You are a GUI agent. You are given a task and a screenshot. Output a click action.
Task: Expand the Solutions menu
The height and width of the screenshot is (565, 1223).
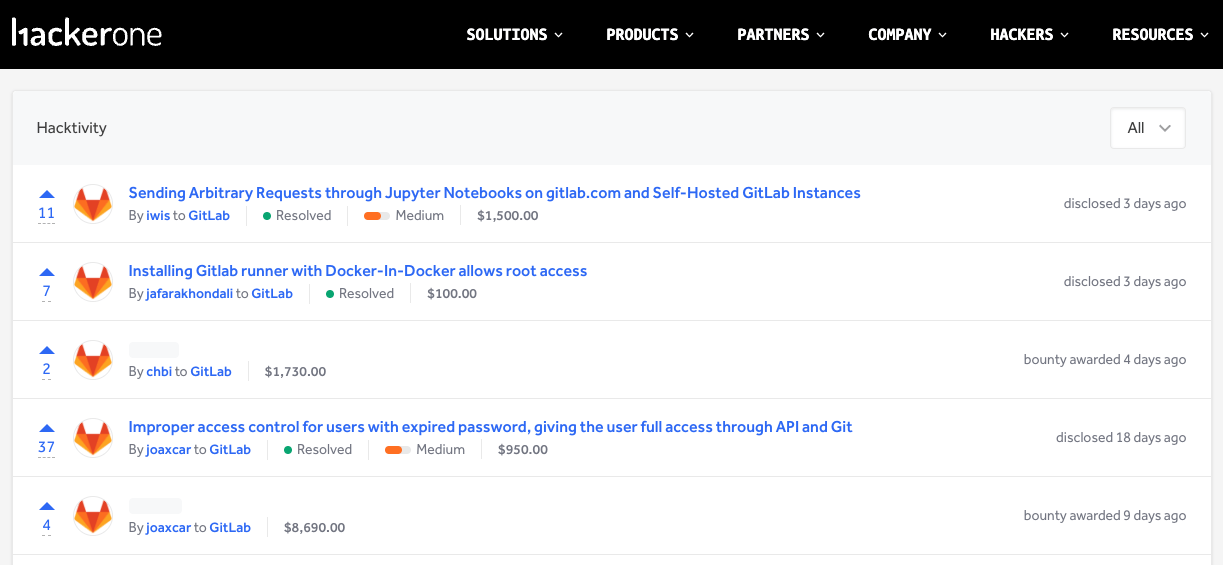click(514, 34)
